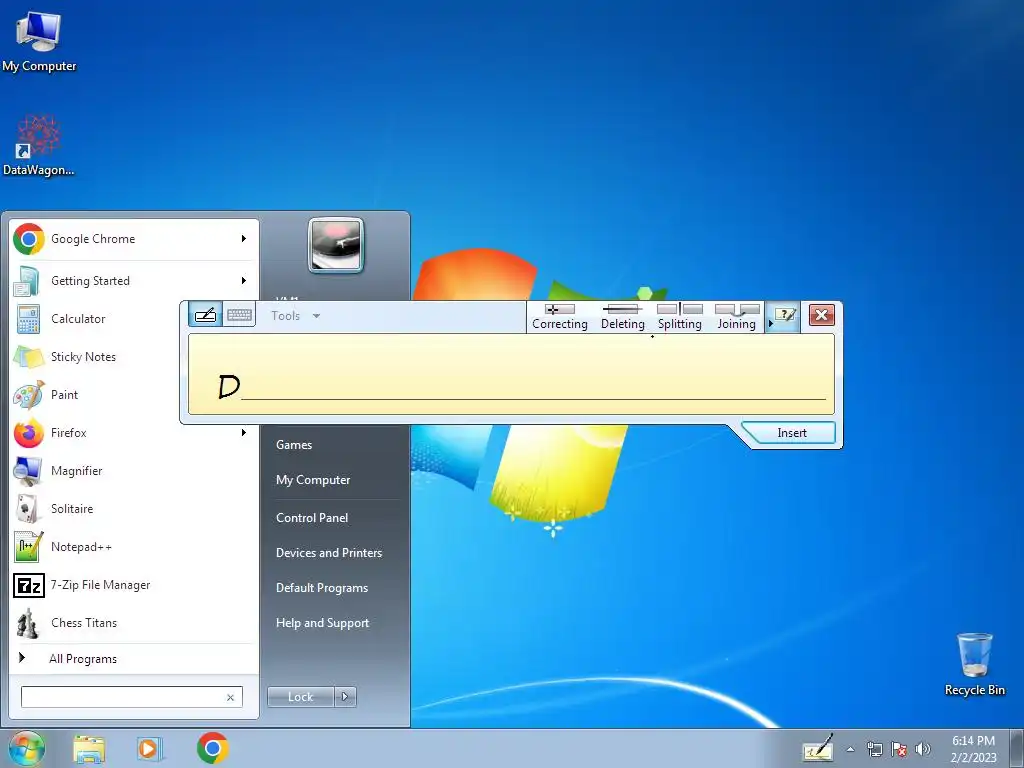
Task: Play the Correcting gesture demo
Action: pyautogui.click(x=560, y=317)
